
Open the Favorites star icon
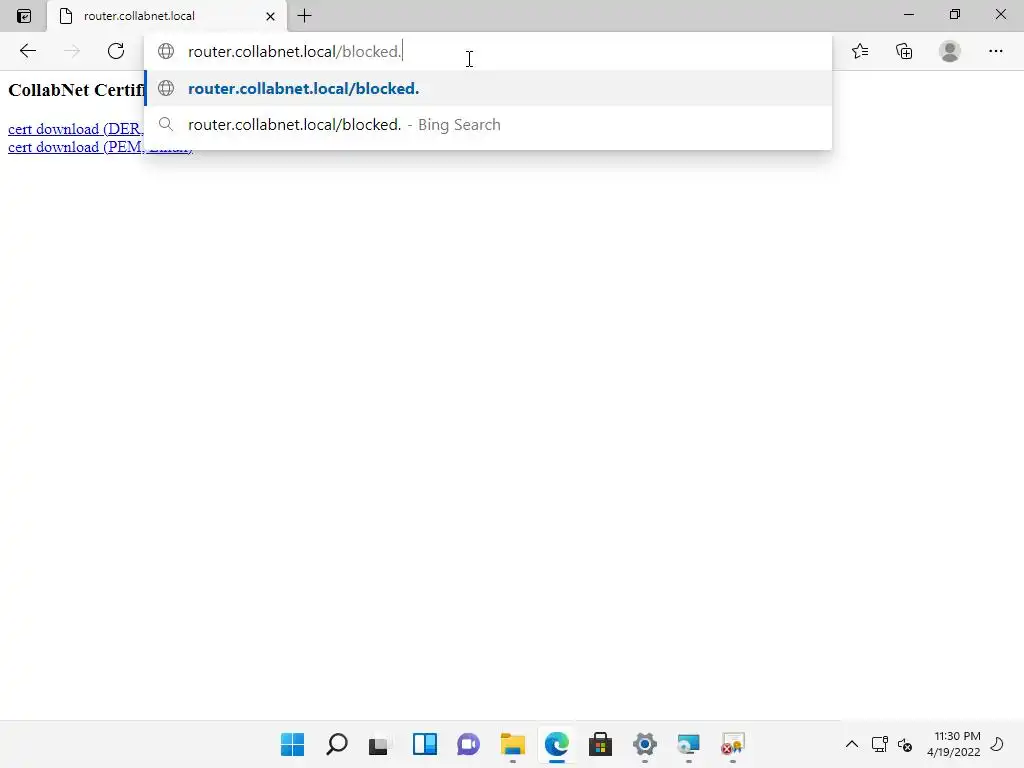coord(860,51)
